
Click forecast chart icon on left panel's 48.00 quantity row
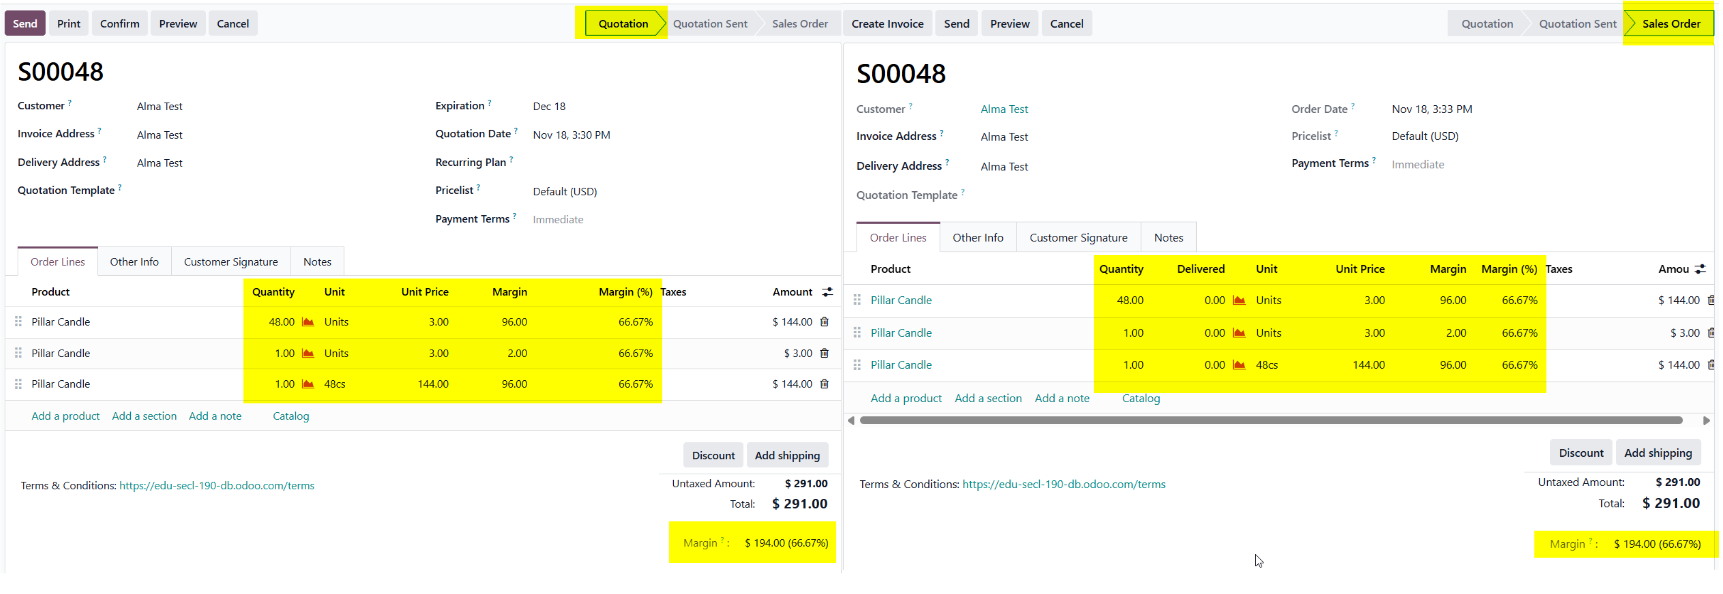click(x=308, y=322)
